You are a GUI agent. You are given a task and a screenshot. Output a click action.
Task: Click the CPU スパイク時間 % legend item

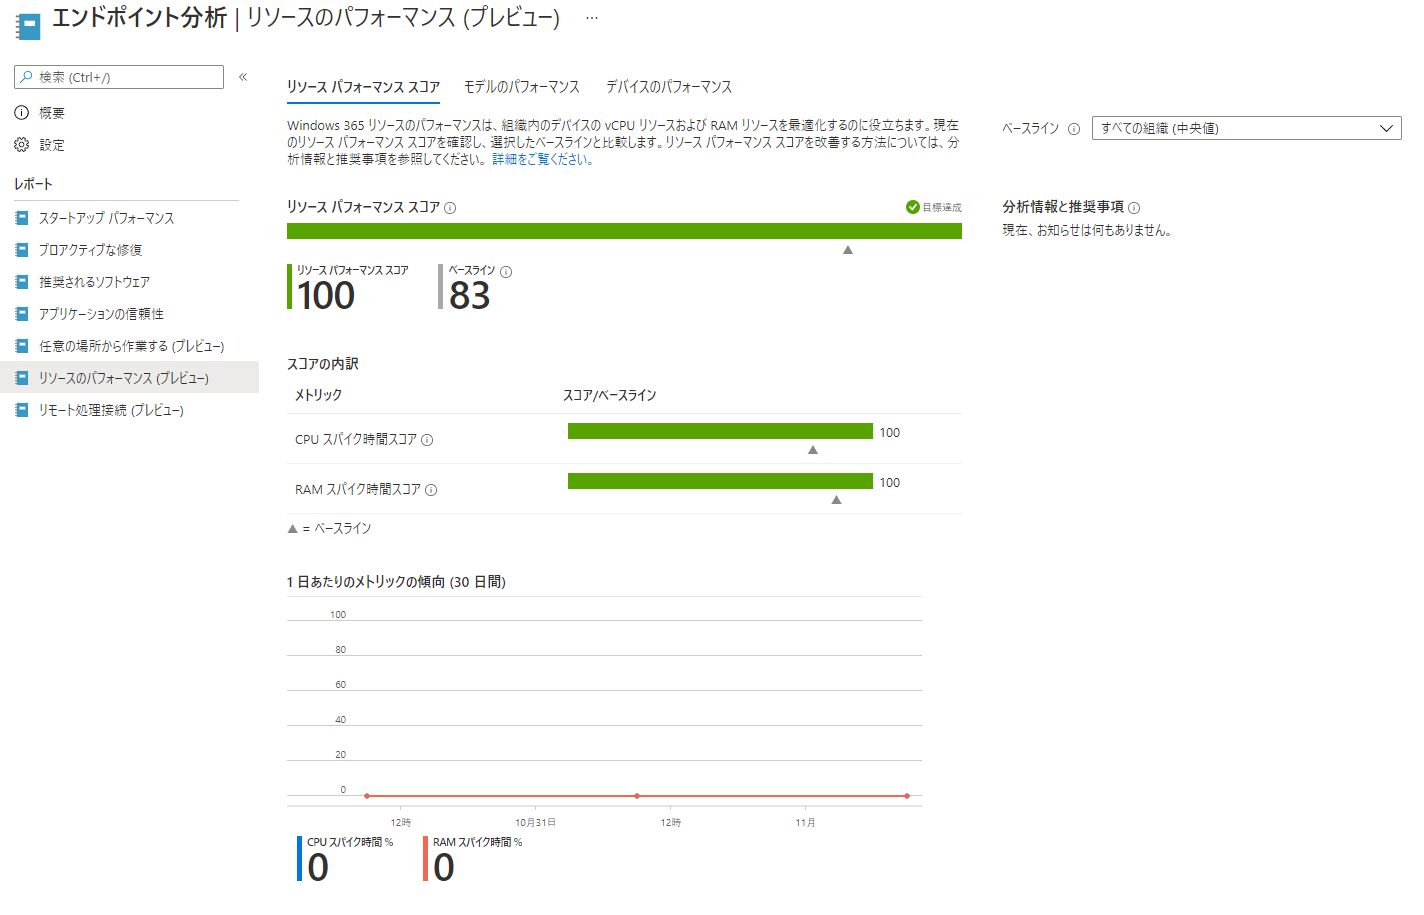tap(349, 843)
